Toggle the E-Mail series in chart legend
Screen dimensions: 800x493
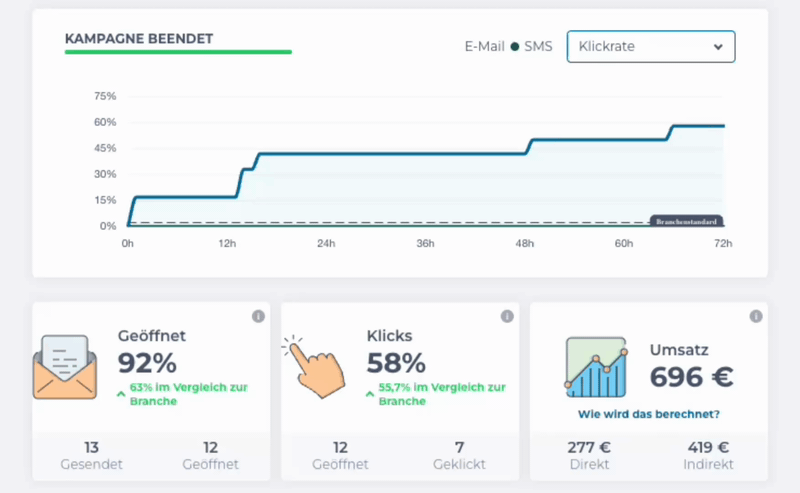coord(484,46)
